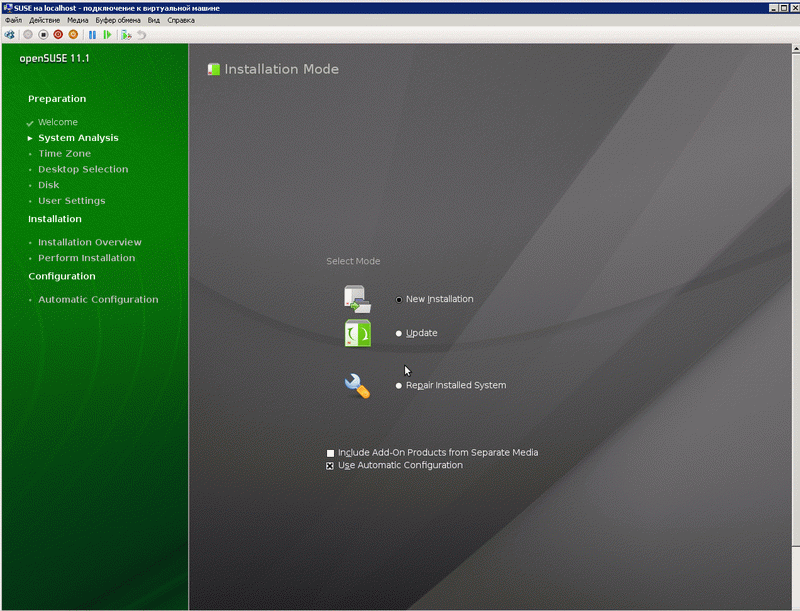Select the Repair Installed System radio button

pyautogui.click(x=399, y=386)
